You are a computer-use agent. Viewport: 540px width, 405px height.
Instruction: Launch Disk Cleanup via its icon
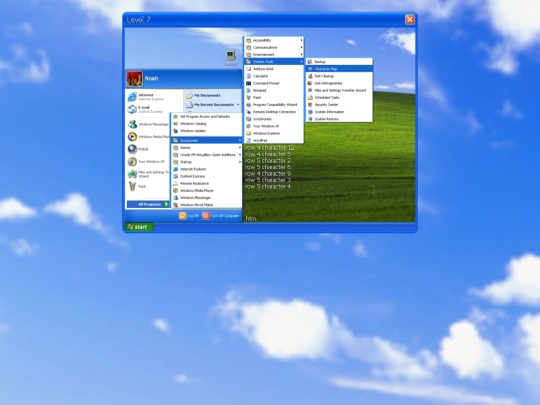pos(310,76)
